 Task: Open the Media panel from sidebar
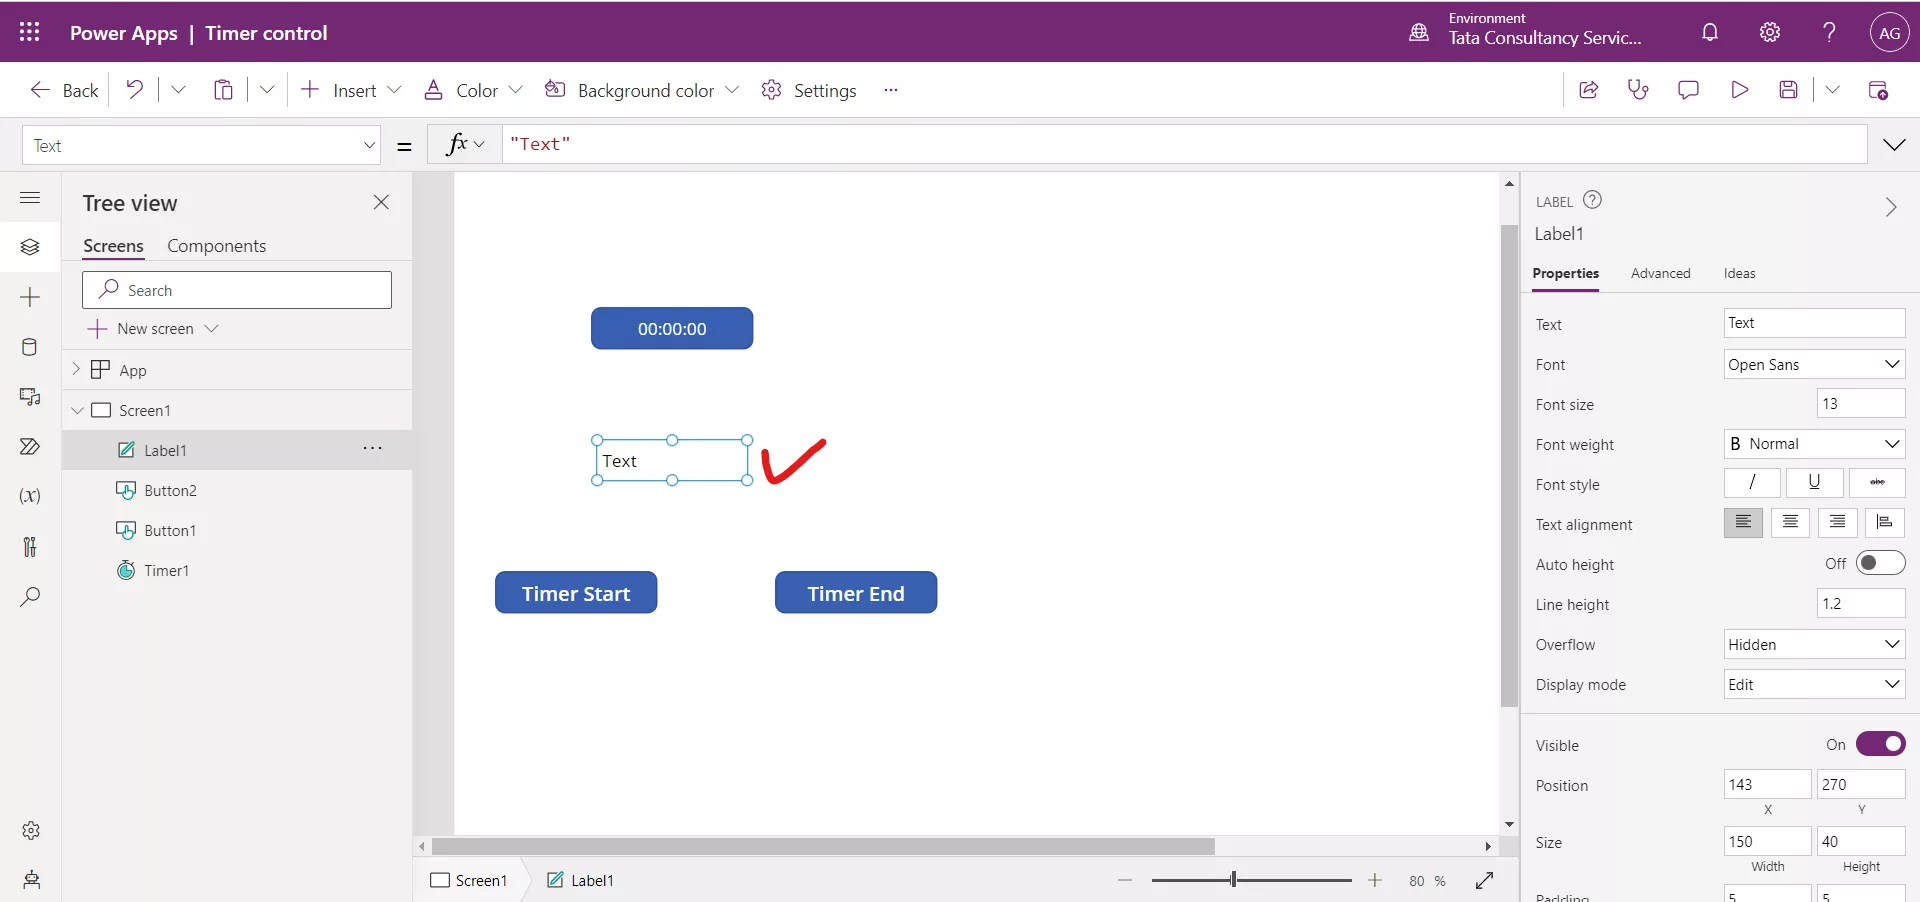(30, 397)
